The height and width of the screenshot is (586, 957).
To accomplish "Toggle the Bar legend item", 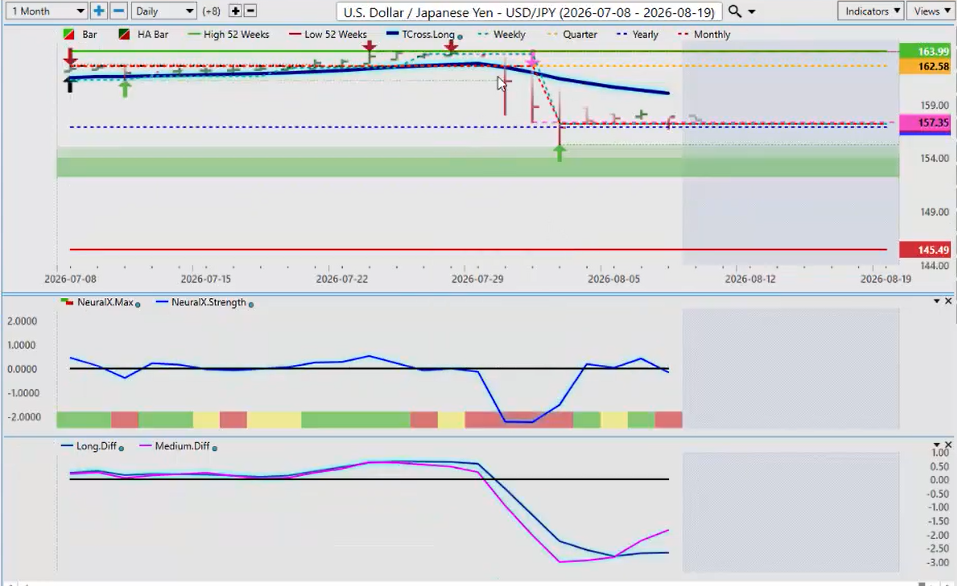I will [81, 34].
